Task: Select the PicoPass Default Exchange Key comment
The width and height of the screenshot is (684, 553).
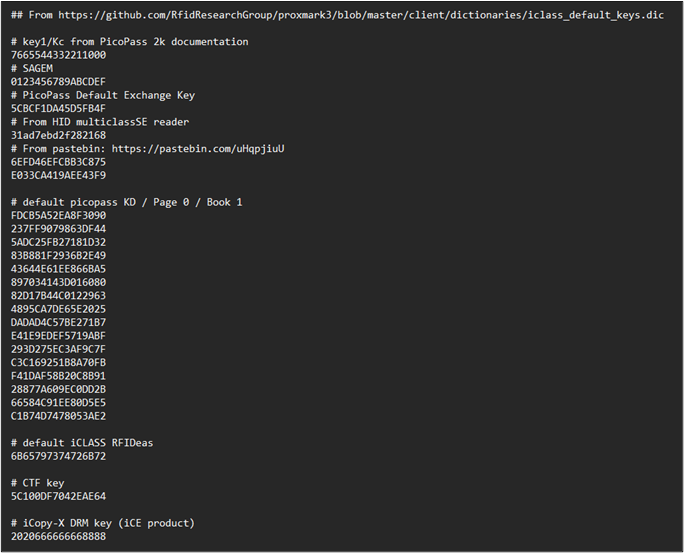Action: [103, 96]
